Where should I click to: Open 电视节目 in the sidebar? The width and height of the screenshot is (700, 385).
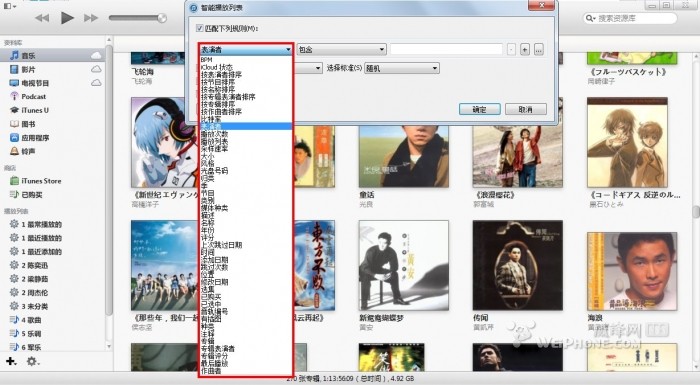pos(35,83)
